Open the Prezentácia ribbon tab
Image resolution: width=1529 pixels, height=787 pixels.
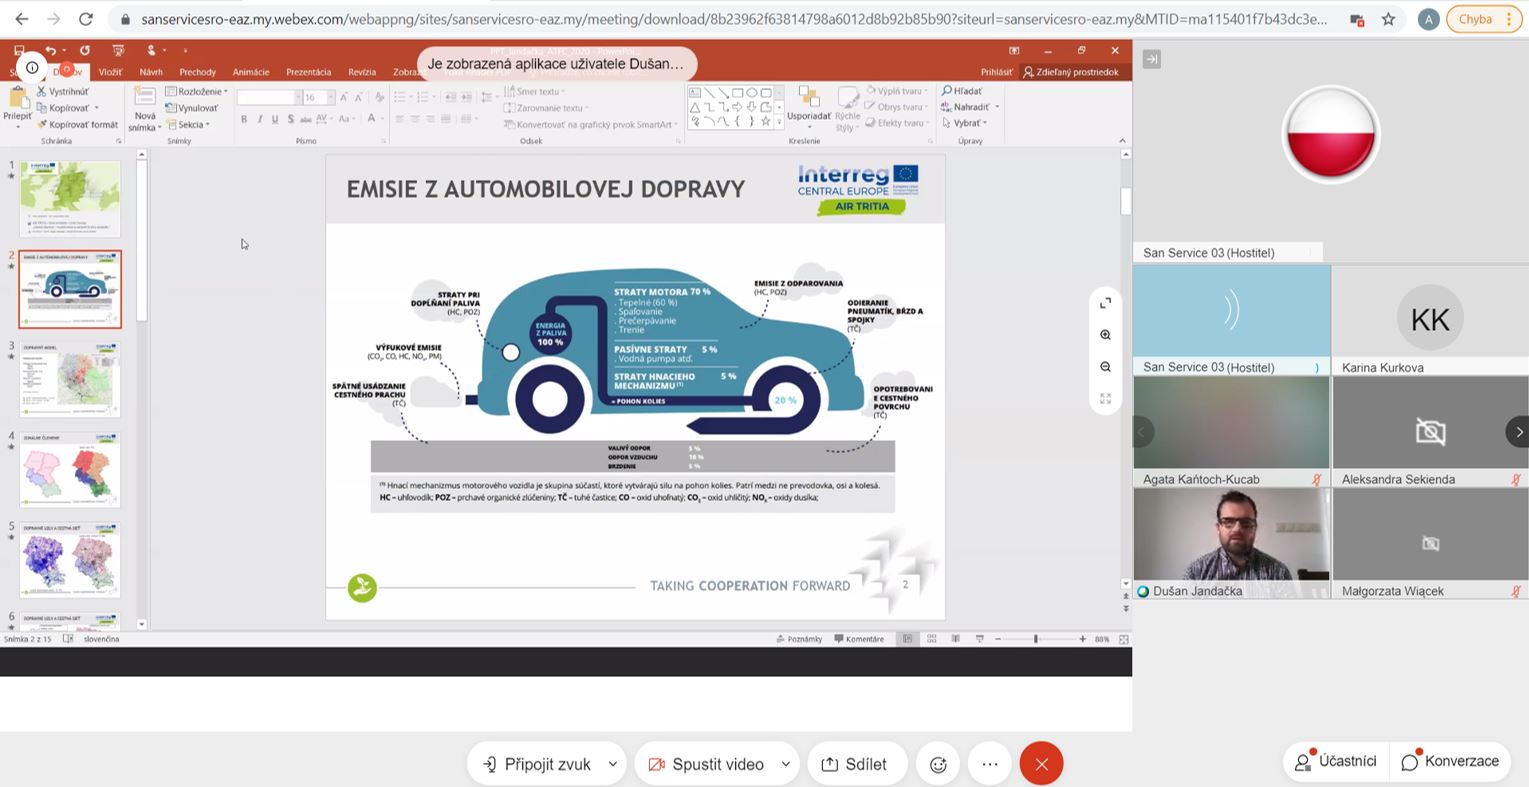[x=308, y=72]
